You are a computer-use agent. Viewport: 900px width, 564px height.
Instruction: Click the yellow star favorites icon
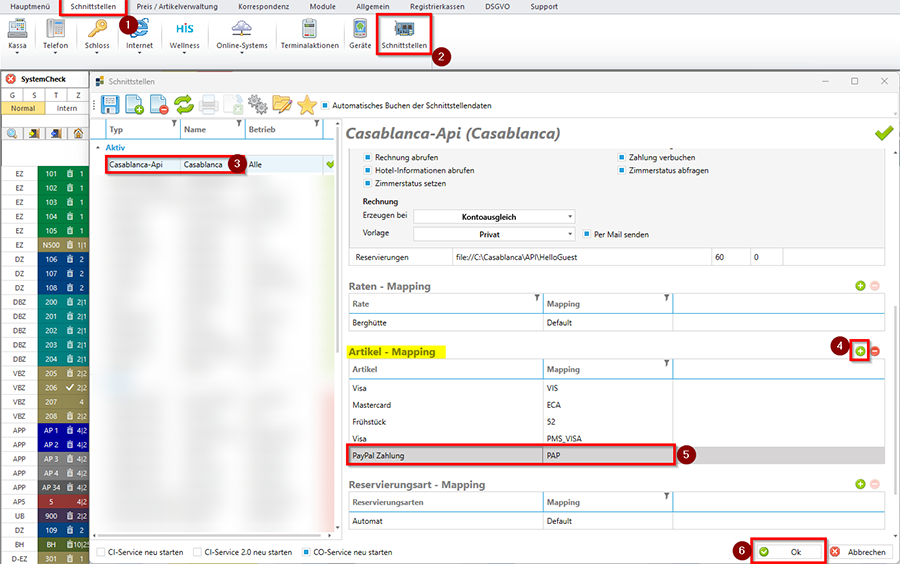306,104
